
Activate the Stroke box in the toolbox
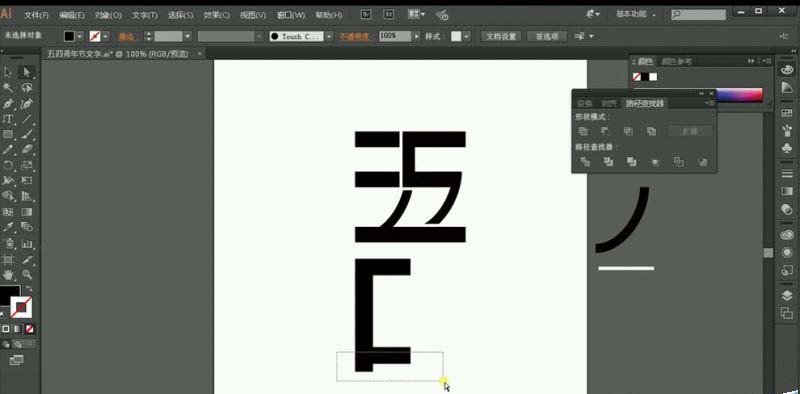point(21,306)
